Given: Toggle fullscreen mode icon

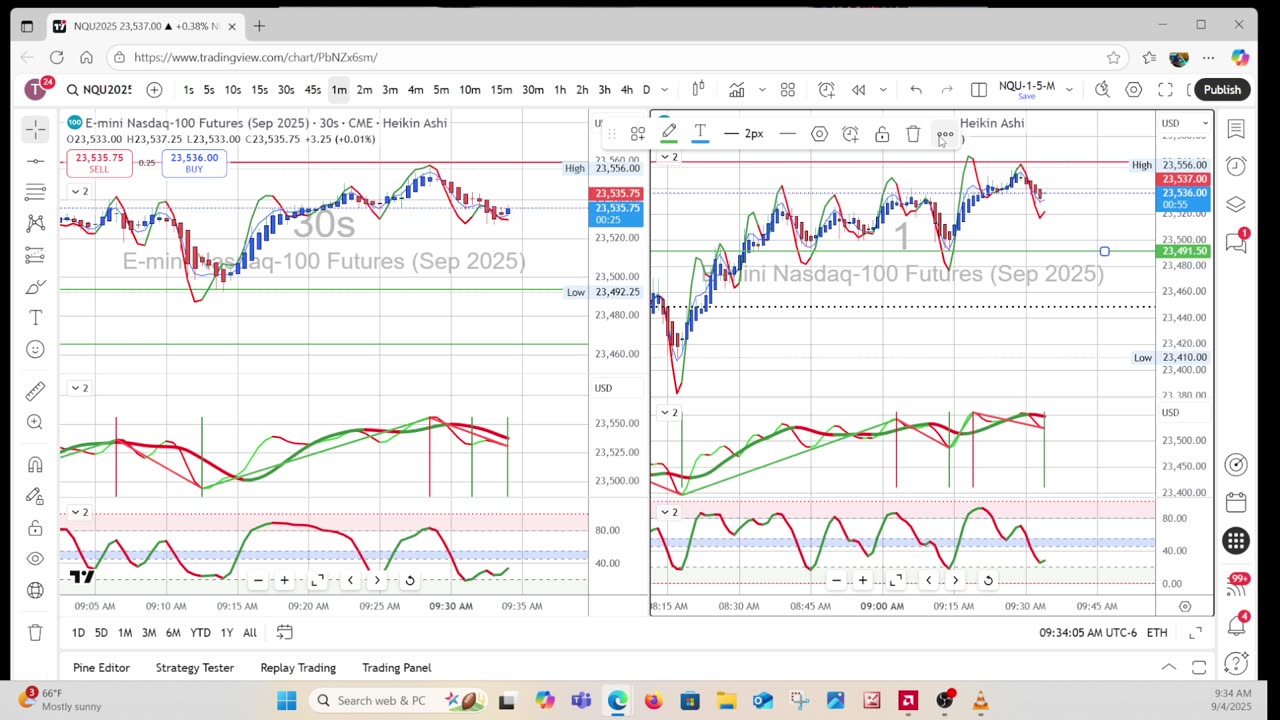Looking at the screenshot, I should tap(1165, 90).
